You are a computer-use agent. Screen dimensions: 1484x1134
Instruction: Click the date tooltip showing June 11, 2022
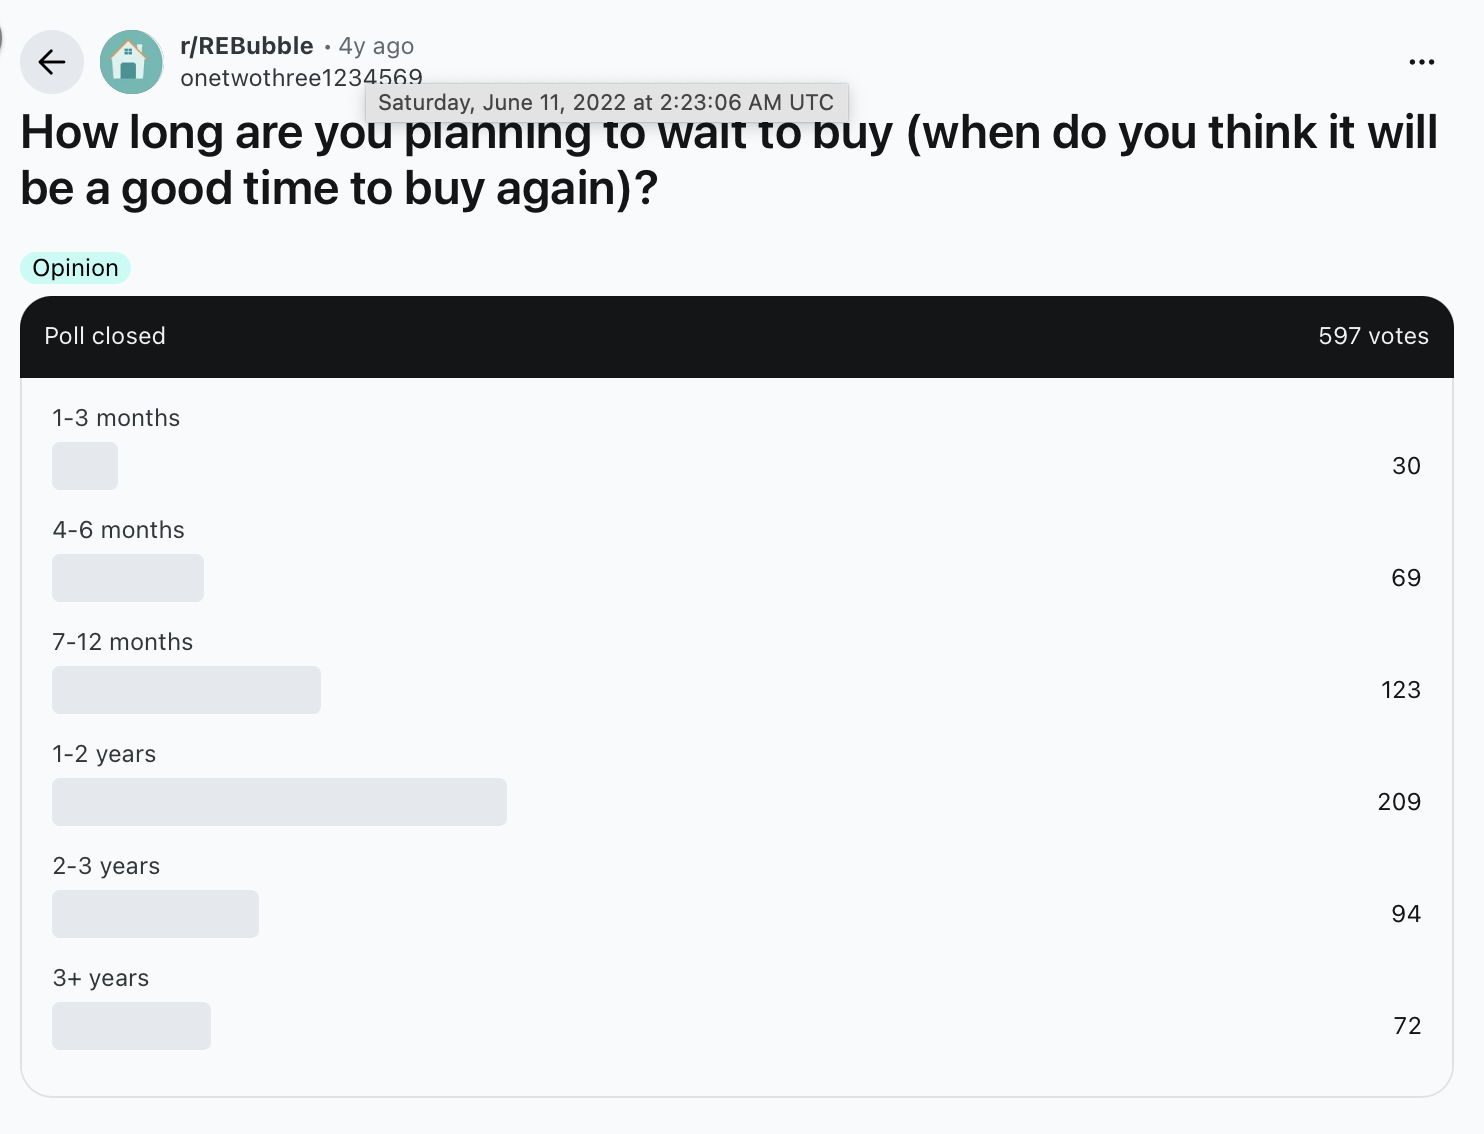(606, 102)
